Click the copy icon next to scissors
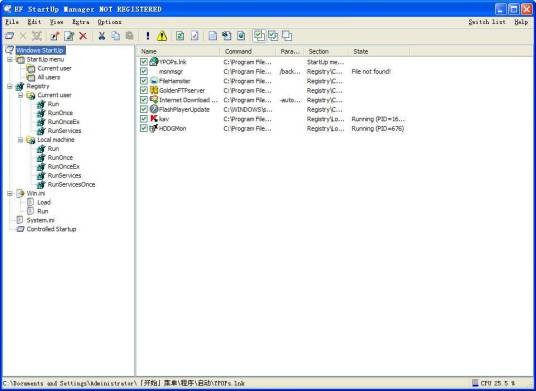The width and height of the screenshot is (536, 391). (x=116, y=36)
